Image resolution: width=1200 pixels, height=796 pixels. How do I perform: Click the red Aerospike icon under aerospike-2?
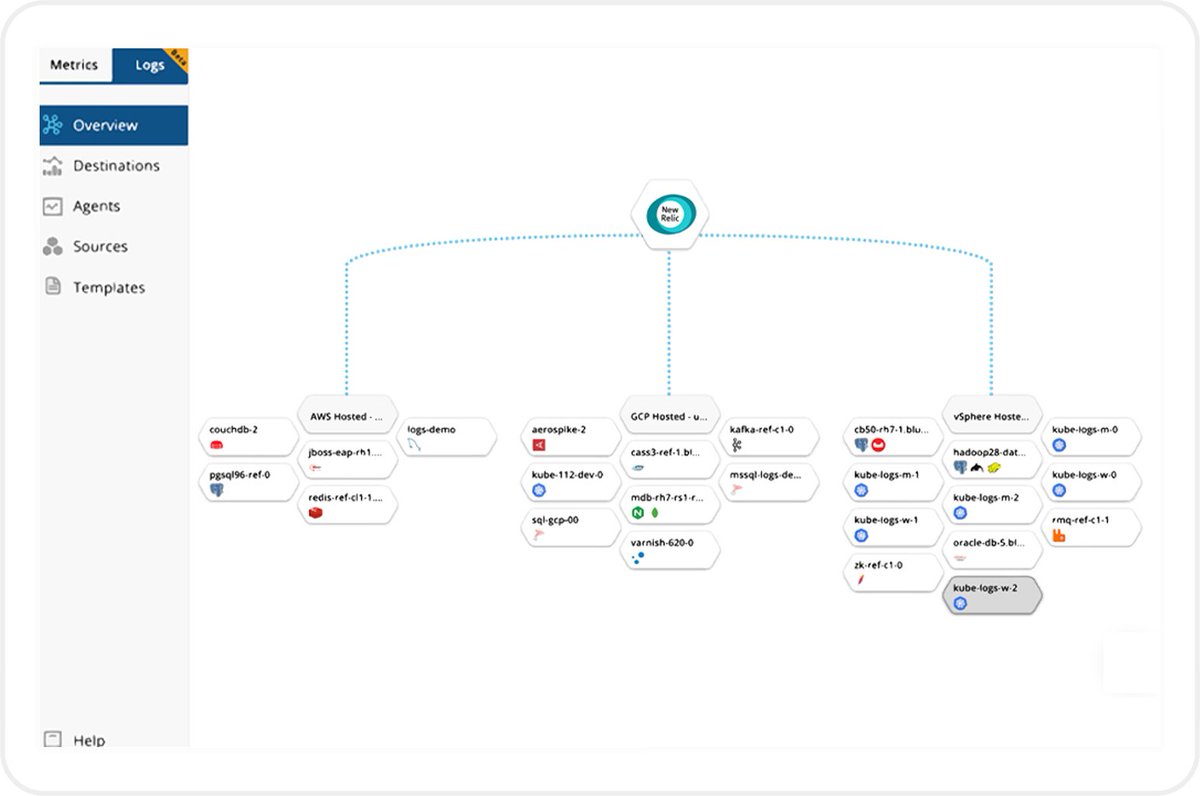click(538, 445)
